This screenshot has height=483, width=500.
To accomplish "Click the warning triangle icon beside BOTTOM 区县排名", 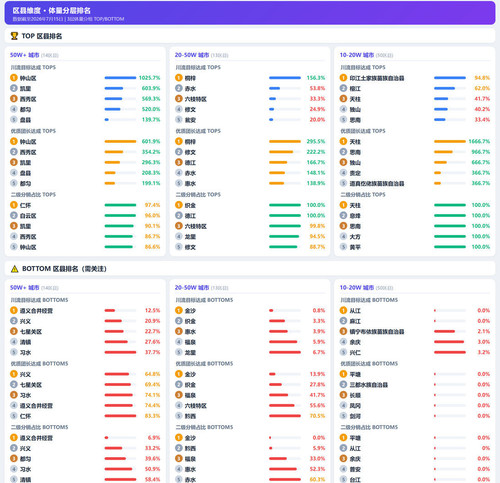I will [x=14, y=269].
